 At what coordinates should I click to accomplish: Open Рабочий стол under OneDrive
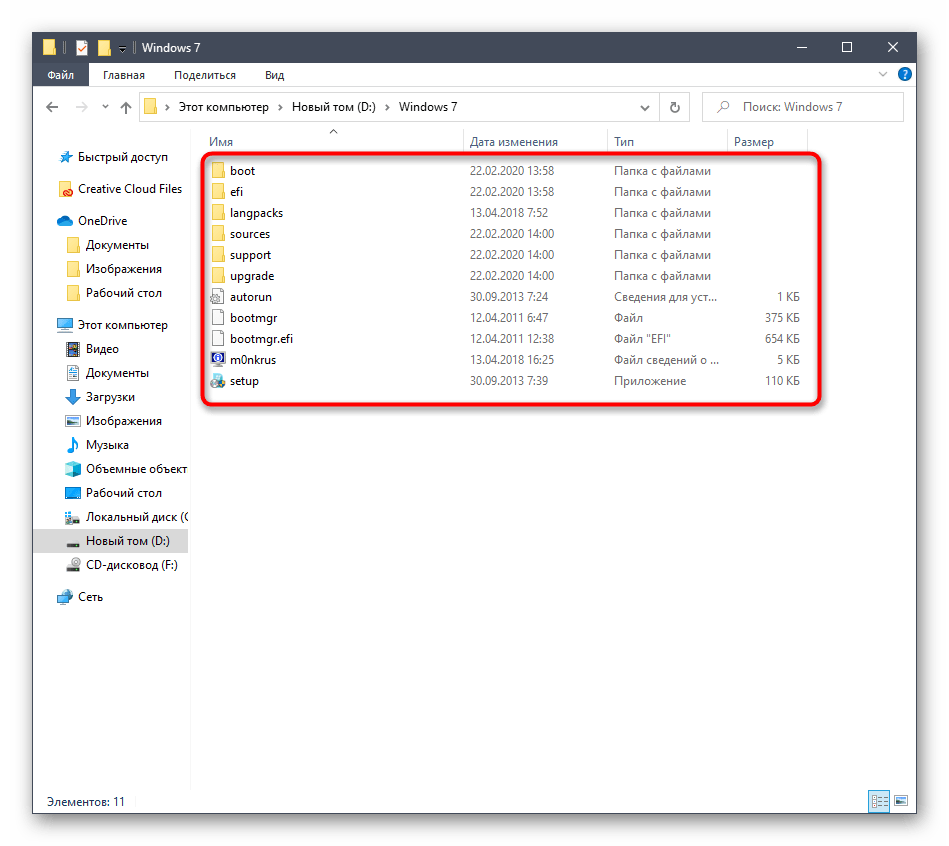point(114,293)
